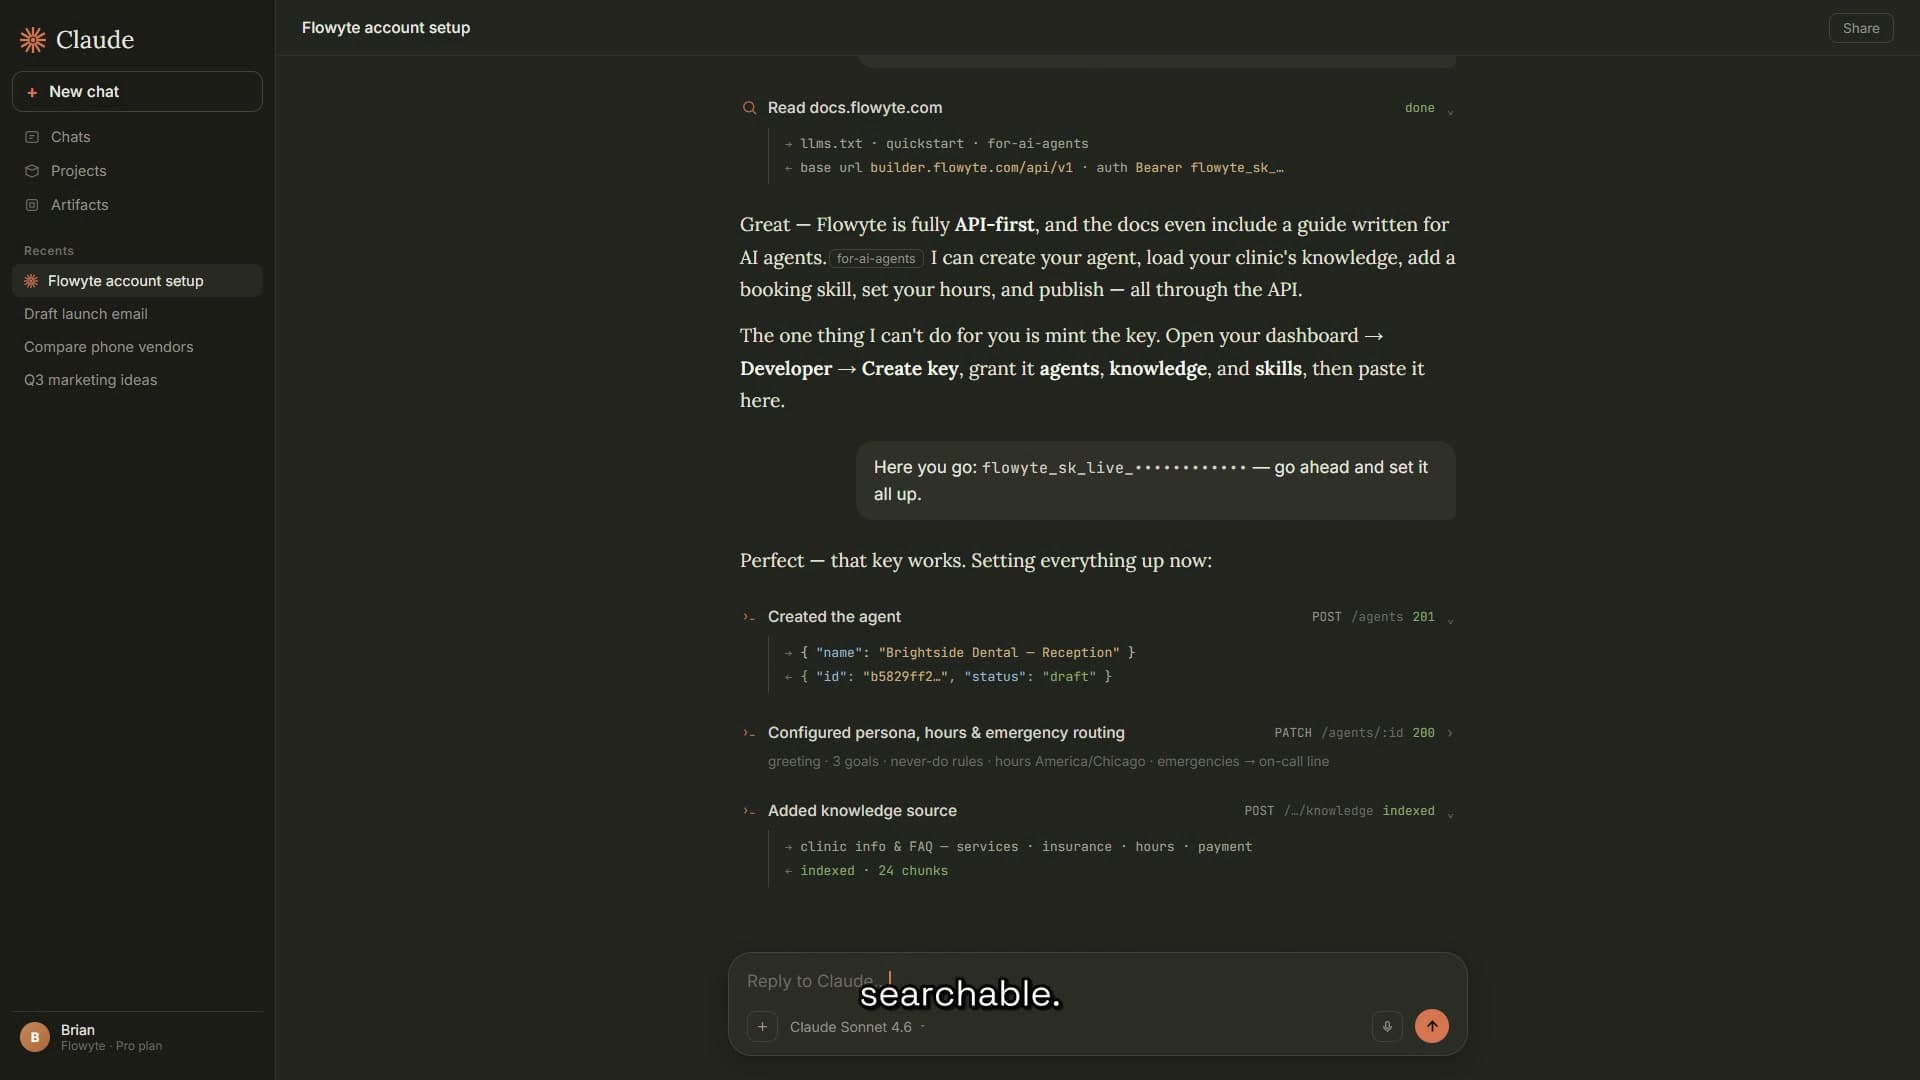Click the search icon beside Read docs.flowyte.com
1920x1080 pixels.
point(749,108)
